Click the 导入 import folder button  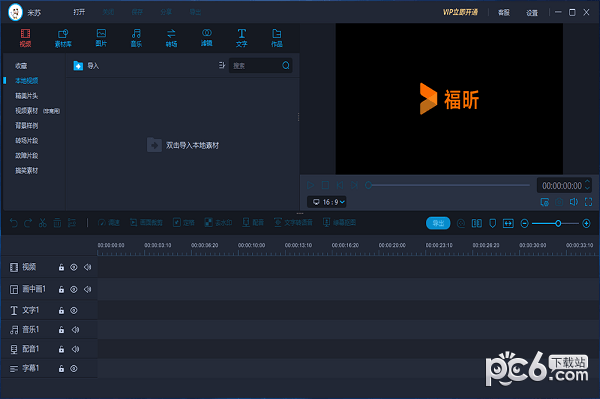coord(86,66)
